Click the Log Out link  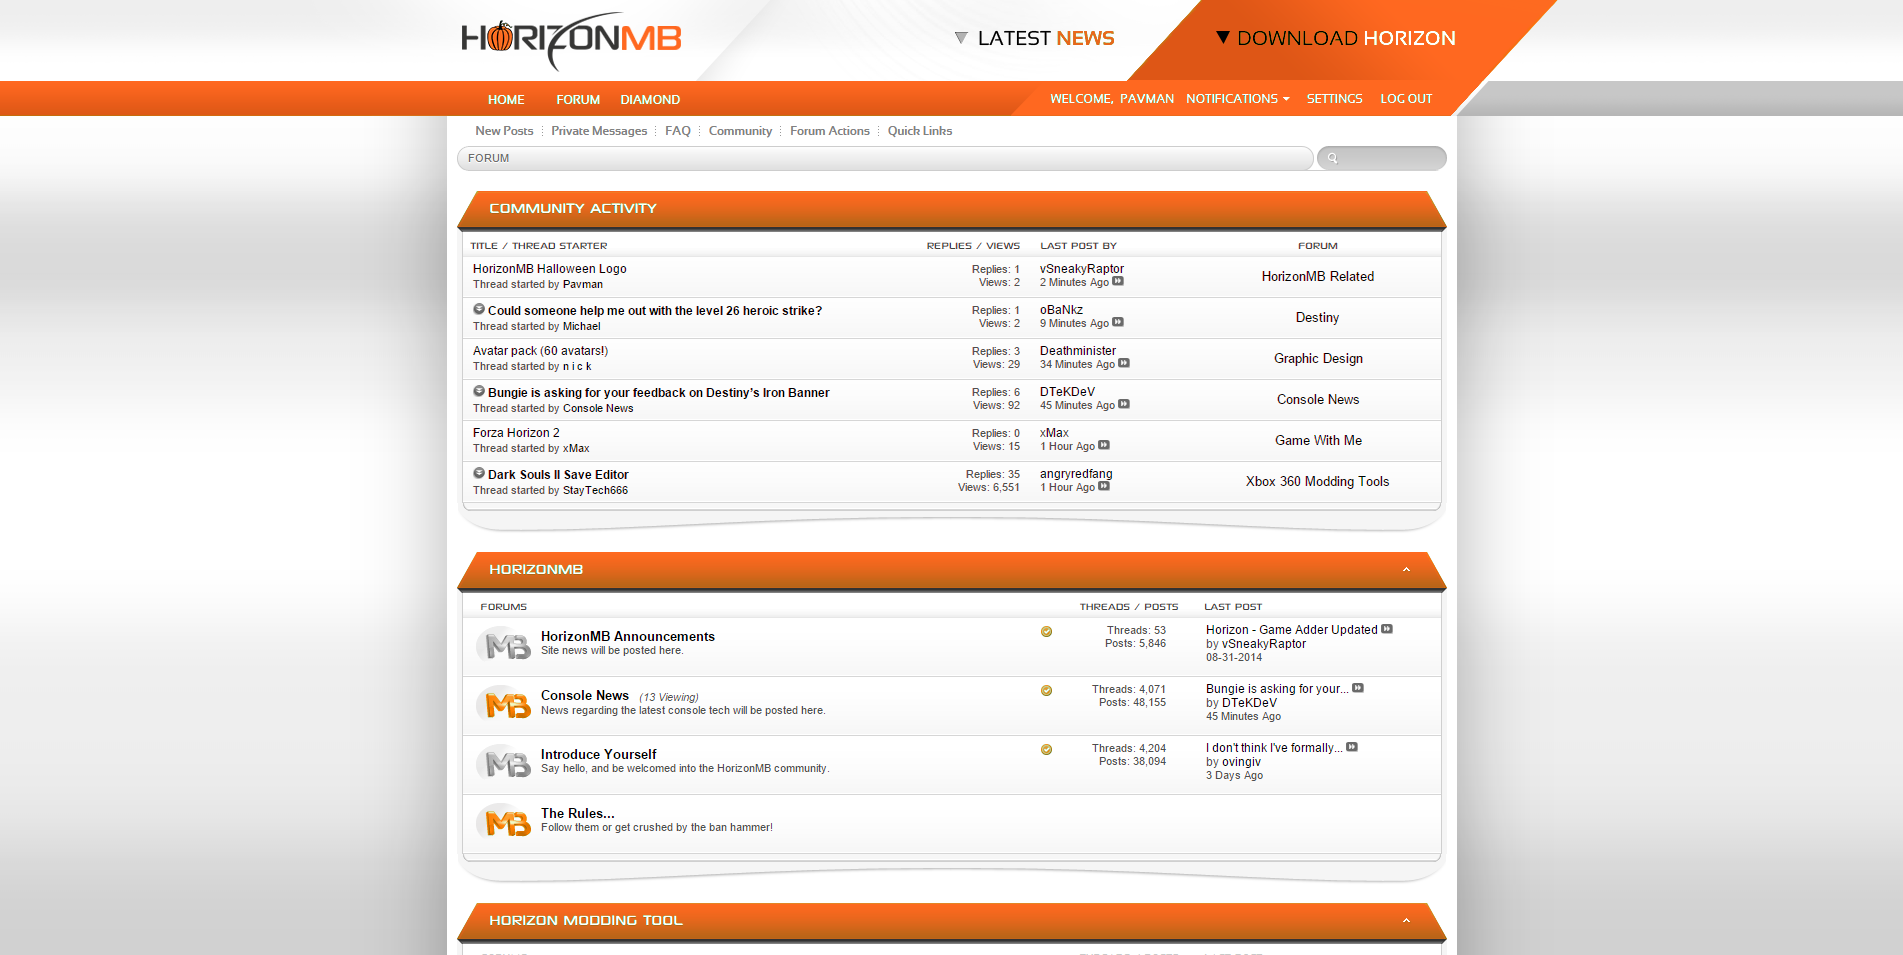[x=1406, y=99]
